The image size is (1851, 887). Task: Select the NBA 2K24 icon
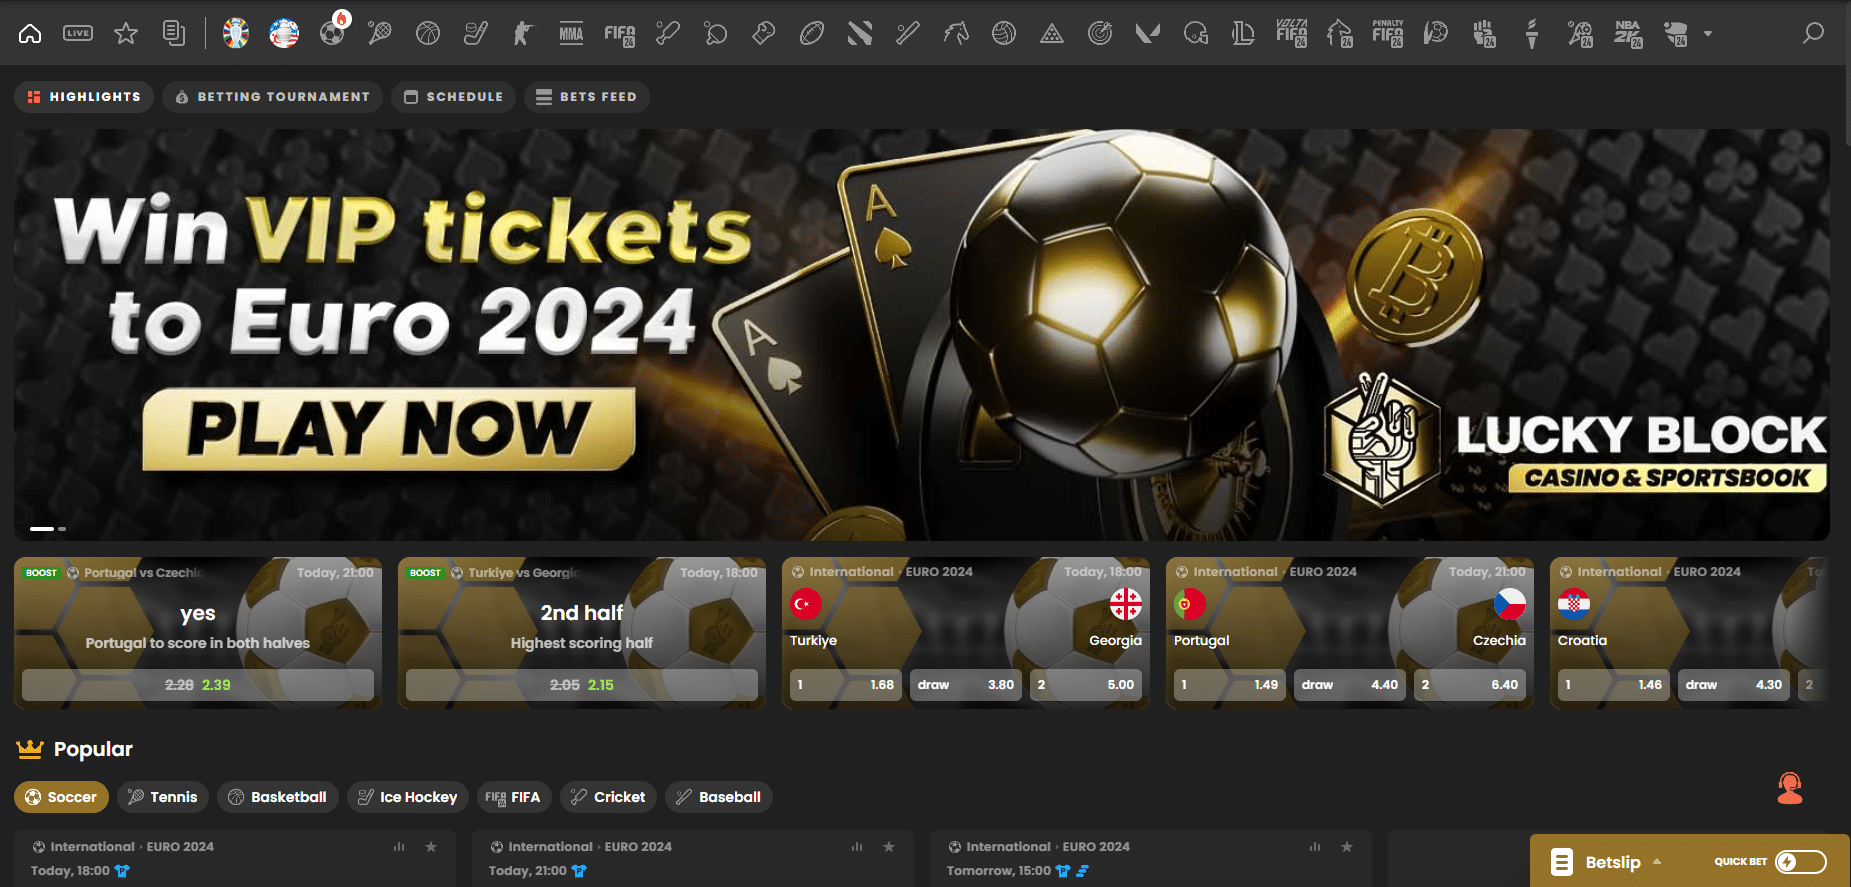(x=1628, y=33)
